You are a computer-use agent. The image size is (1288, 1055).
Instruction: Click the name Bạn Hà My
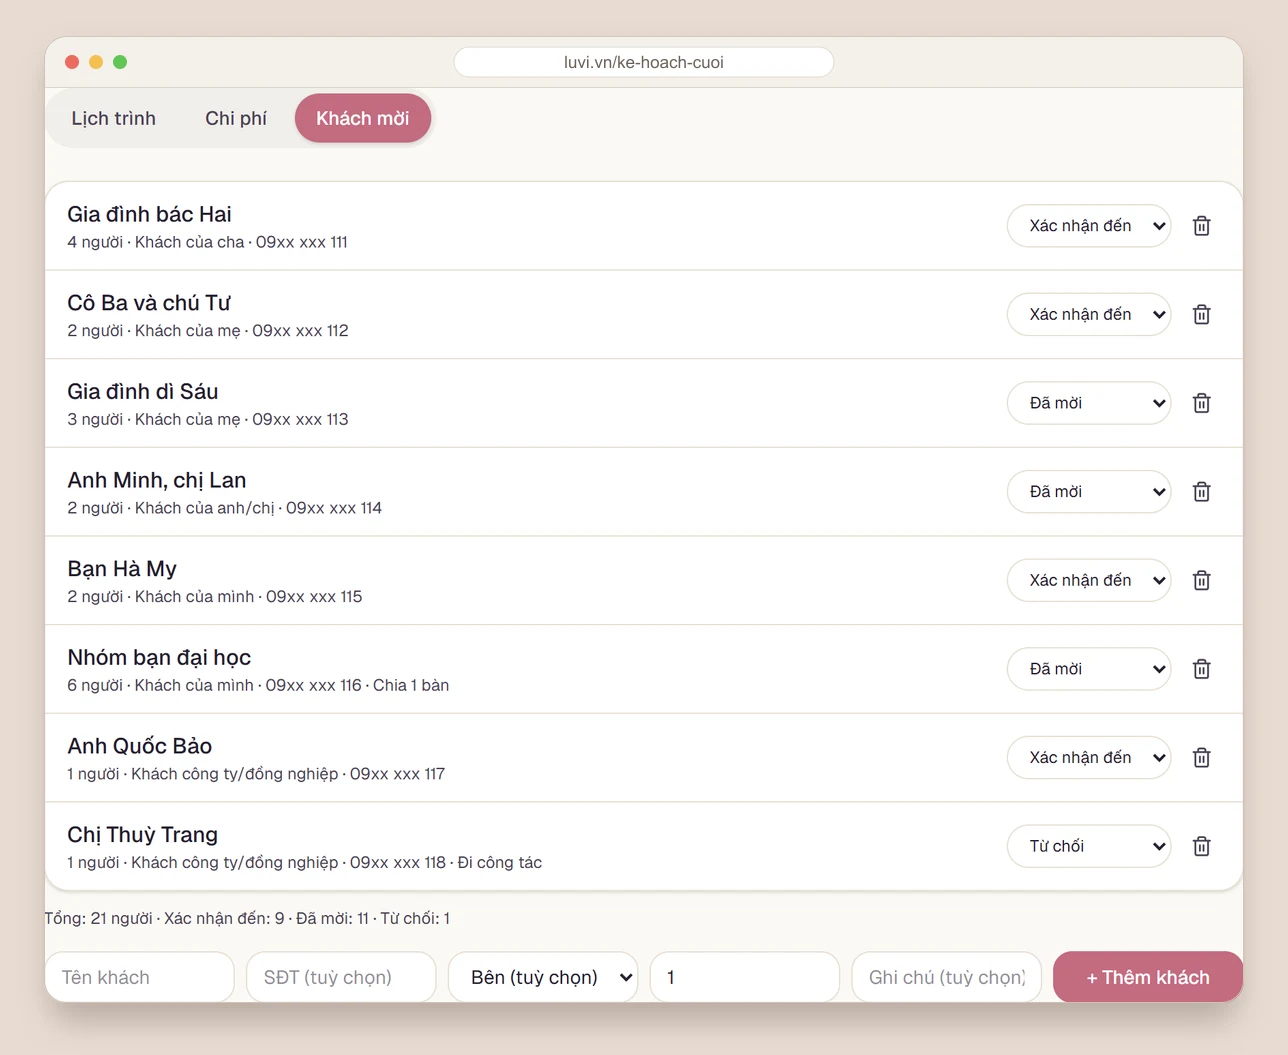(x=122, y=569)
